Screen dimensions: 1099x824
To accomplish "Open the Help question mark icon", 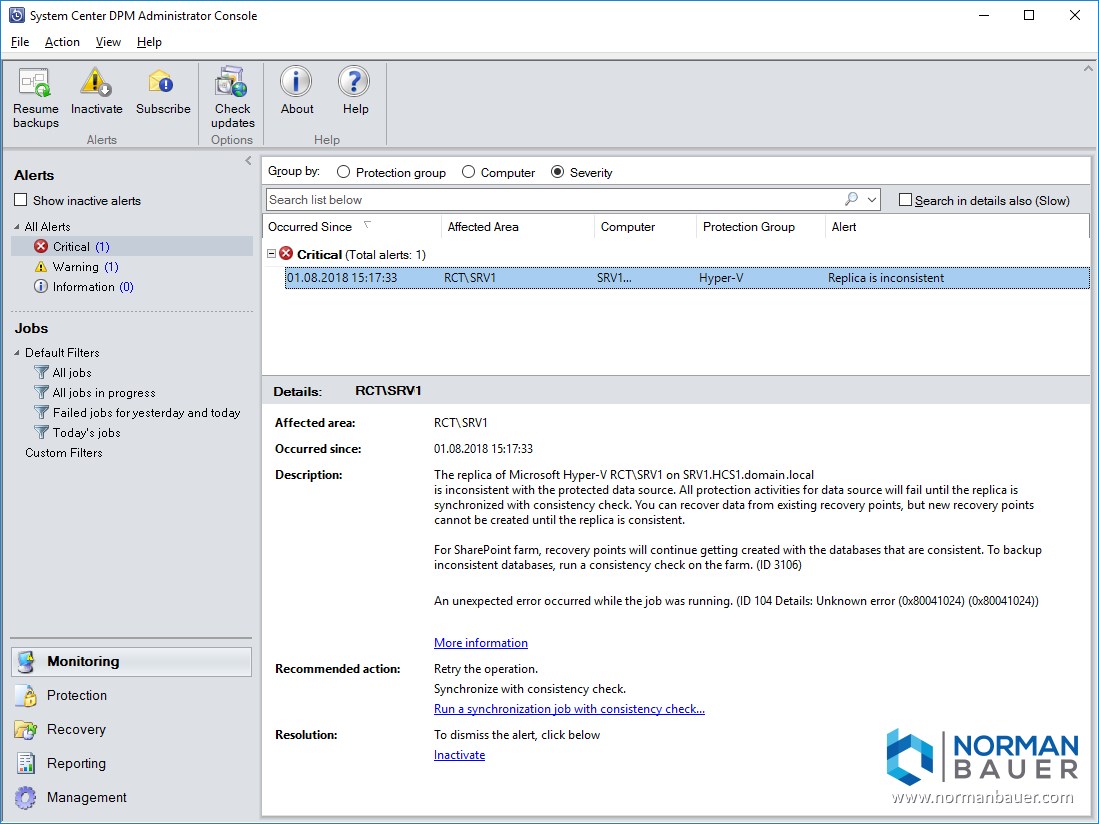I will coord(354,82).
